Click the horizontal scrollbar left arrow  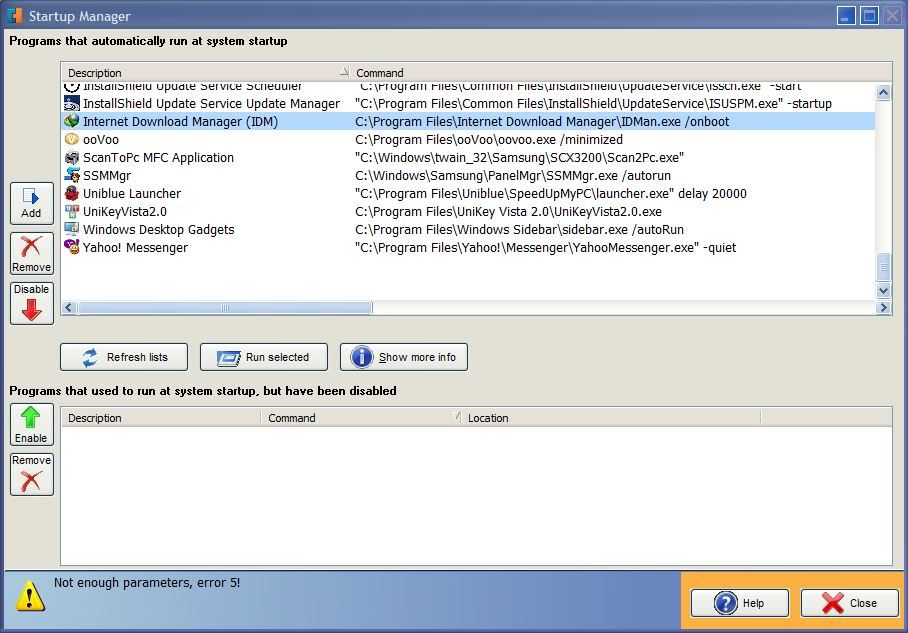69,308
